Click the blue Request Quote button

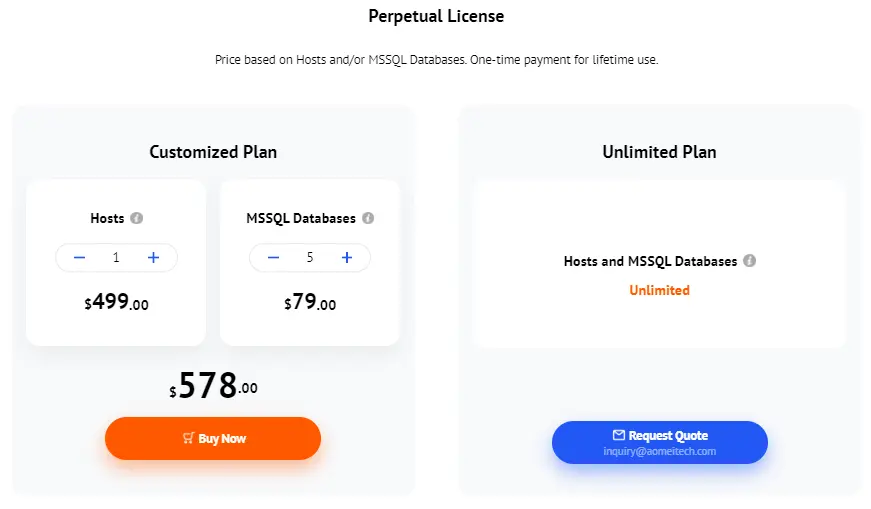coord(659,442)
